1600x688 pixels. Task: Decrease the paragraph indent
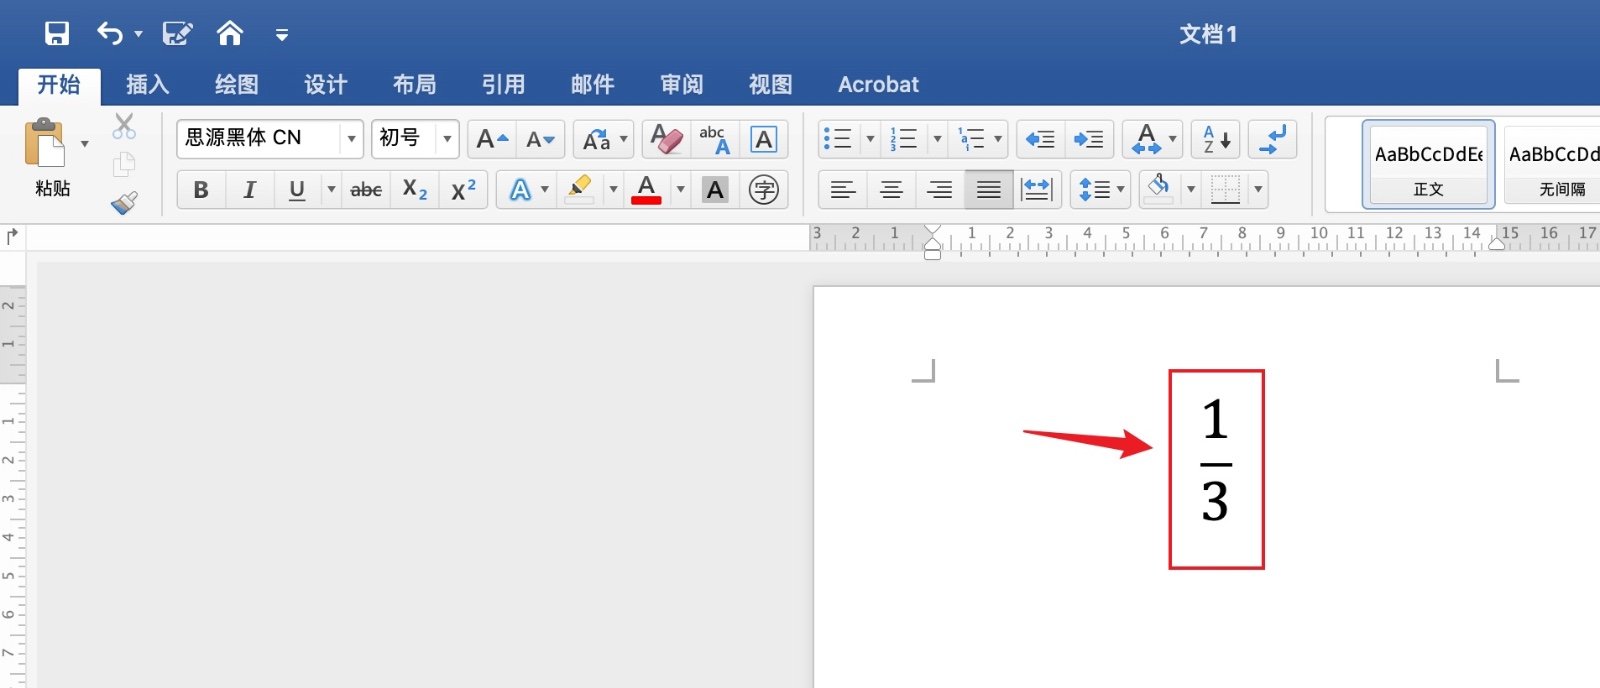[x=1040, y=139]
